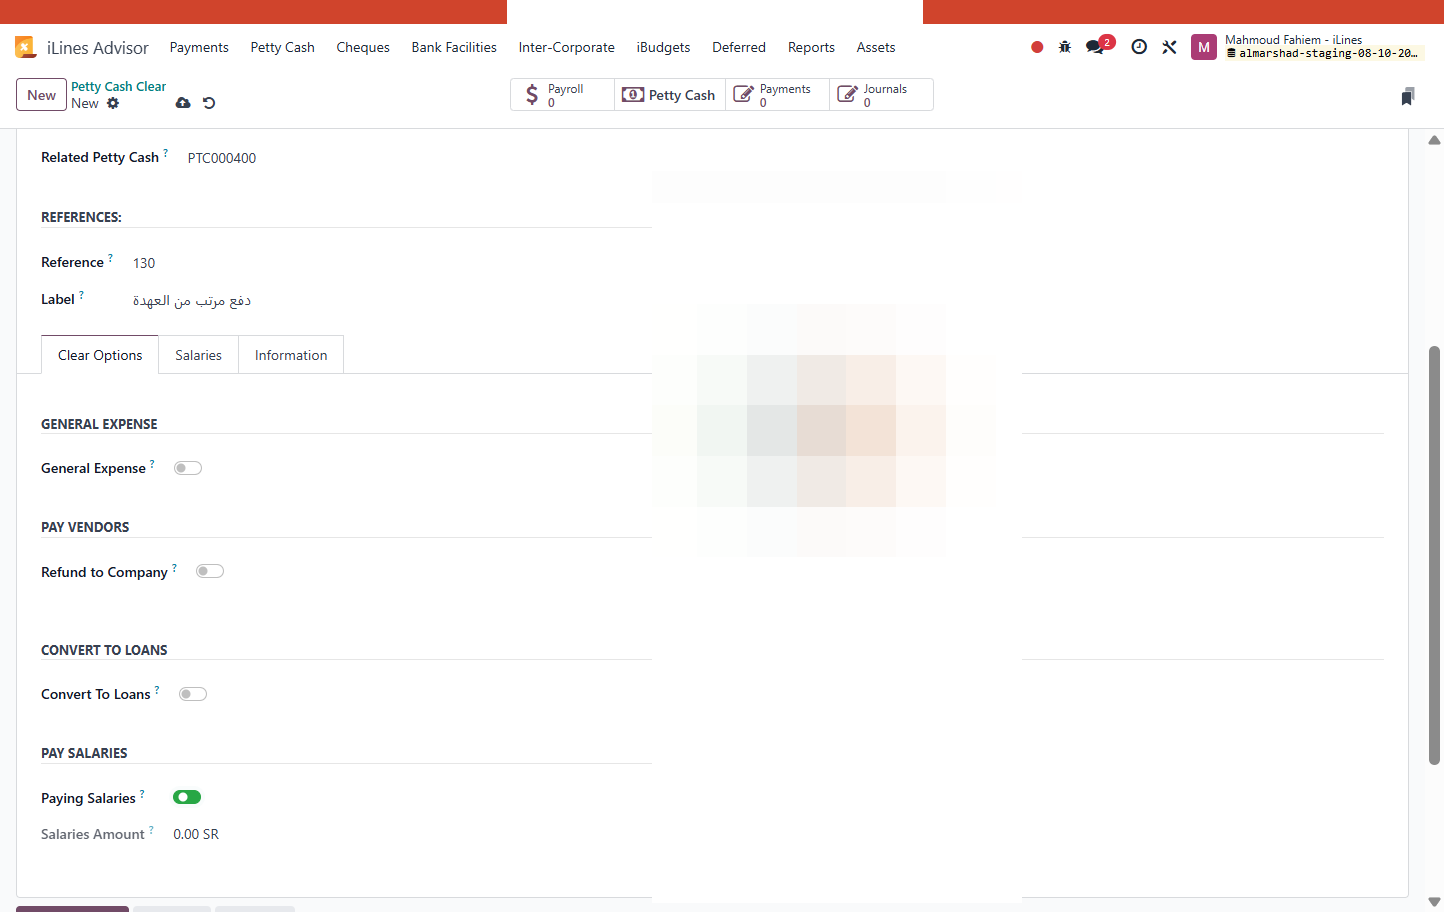Screen dimensions: 1444x912
Task: Click the Salaries Amount value 0.00 SR
Action: 196,834
